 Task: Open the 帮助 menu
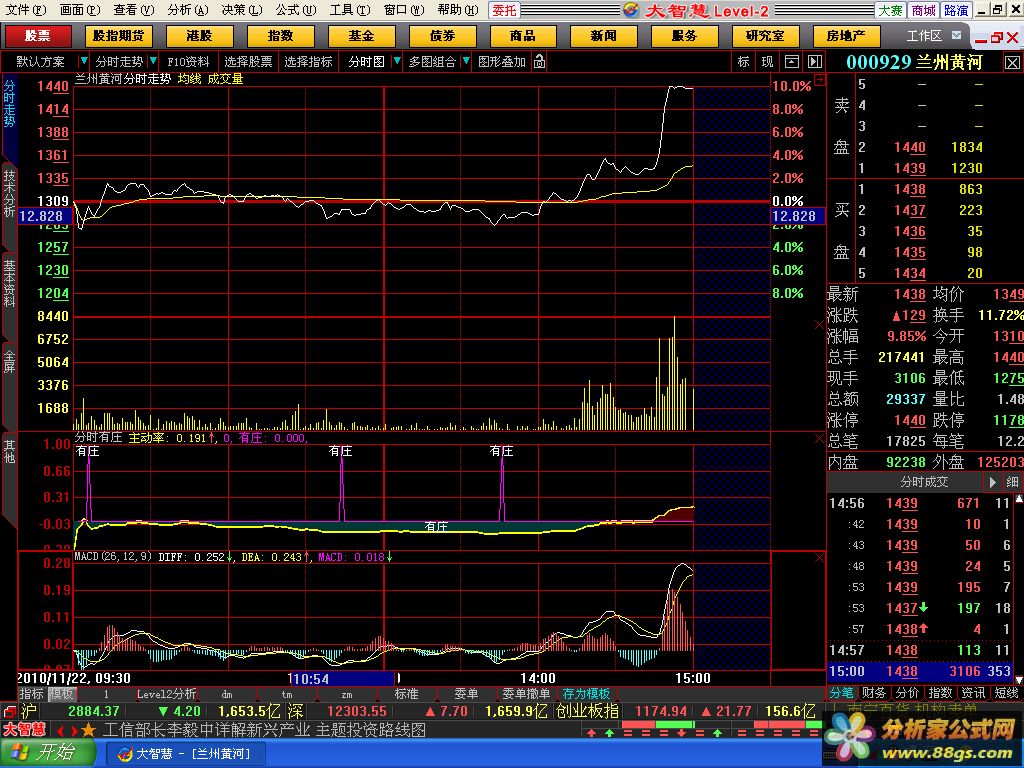(x=457, y=10)
